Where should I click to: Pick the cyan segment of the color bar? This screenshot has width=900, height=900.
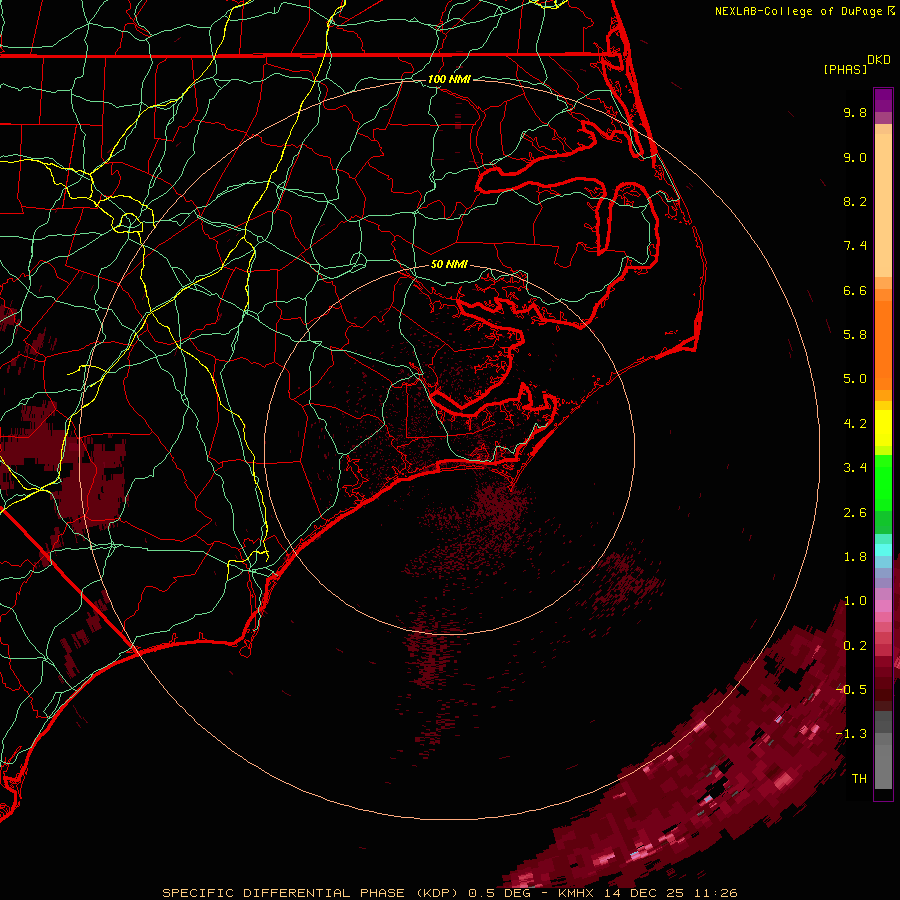click(883, 550)
